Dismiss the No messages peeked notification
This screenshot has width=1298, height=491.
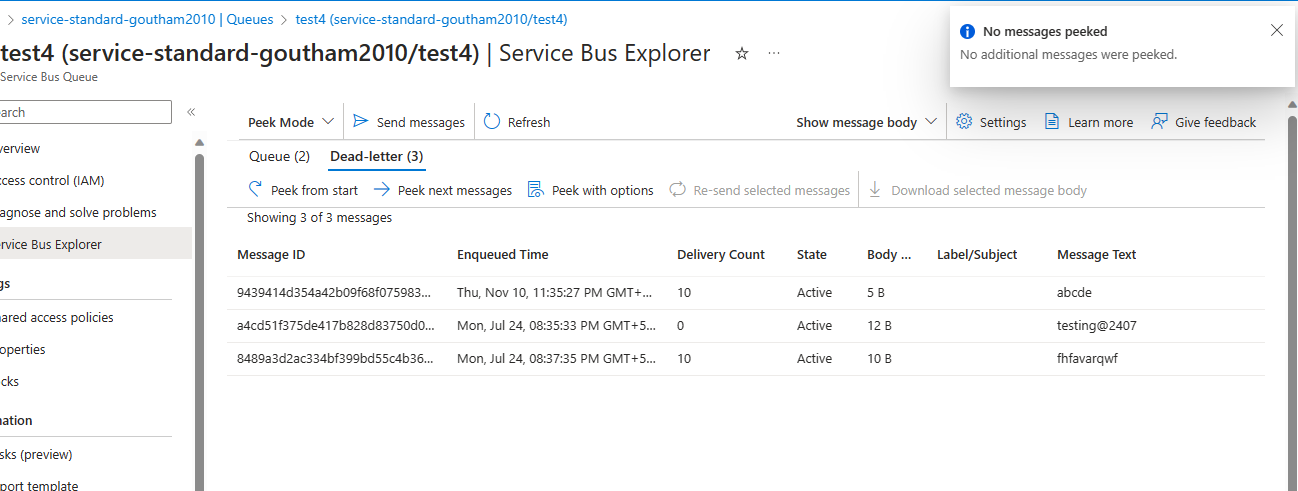(x=1276, y=31)
